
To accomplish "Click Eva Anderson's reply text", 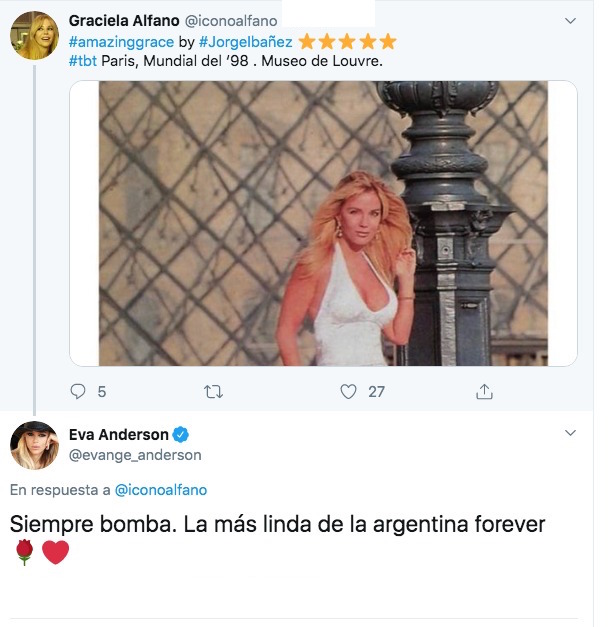I will point(278,524).
